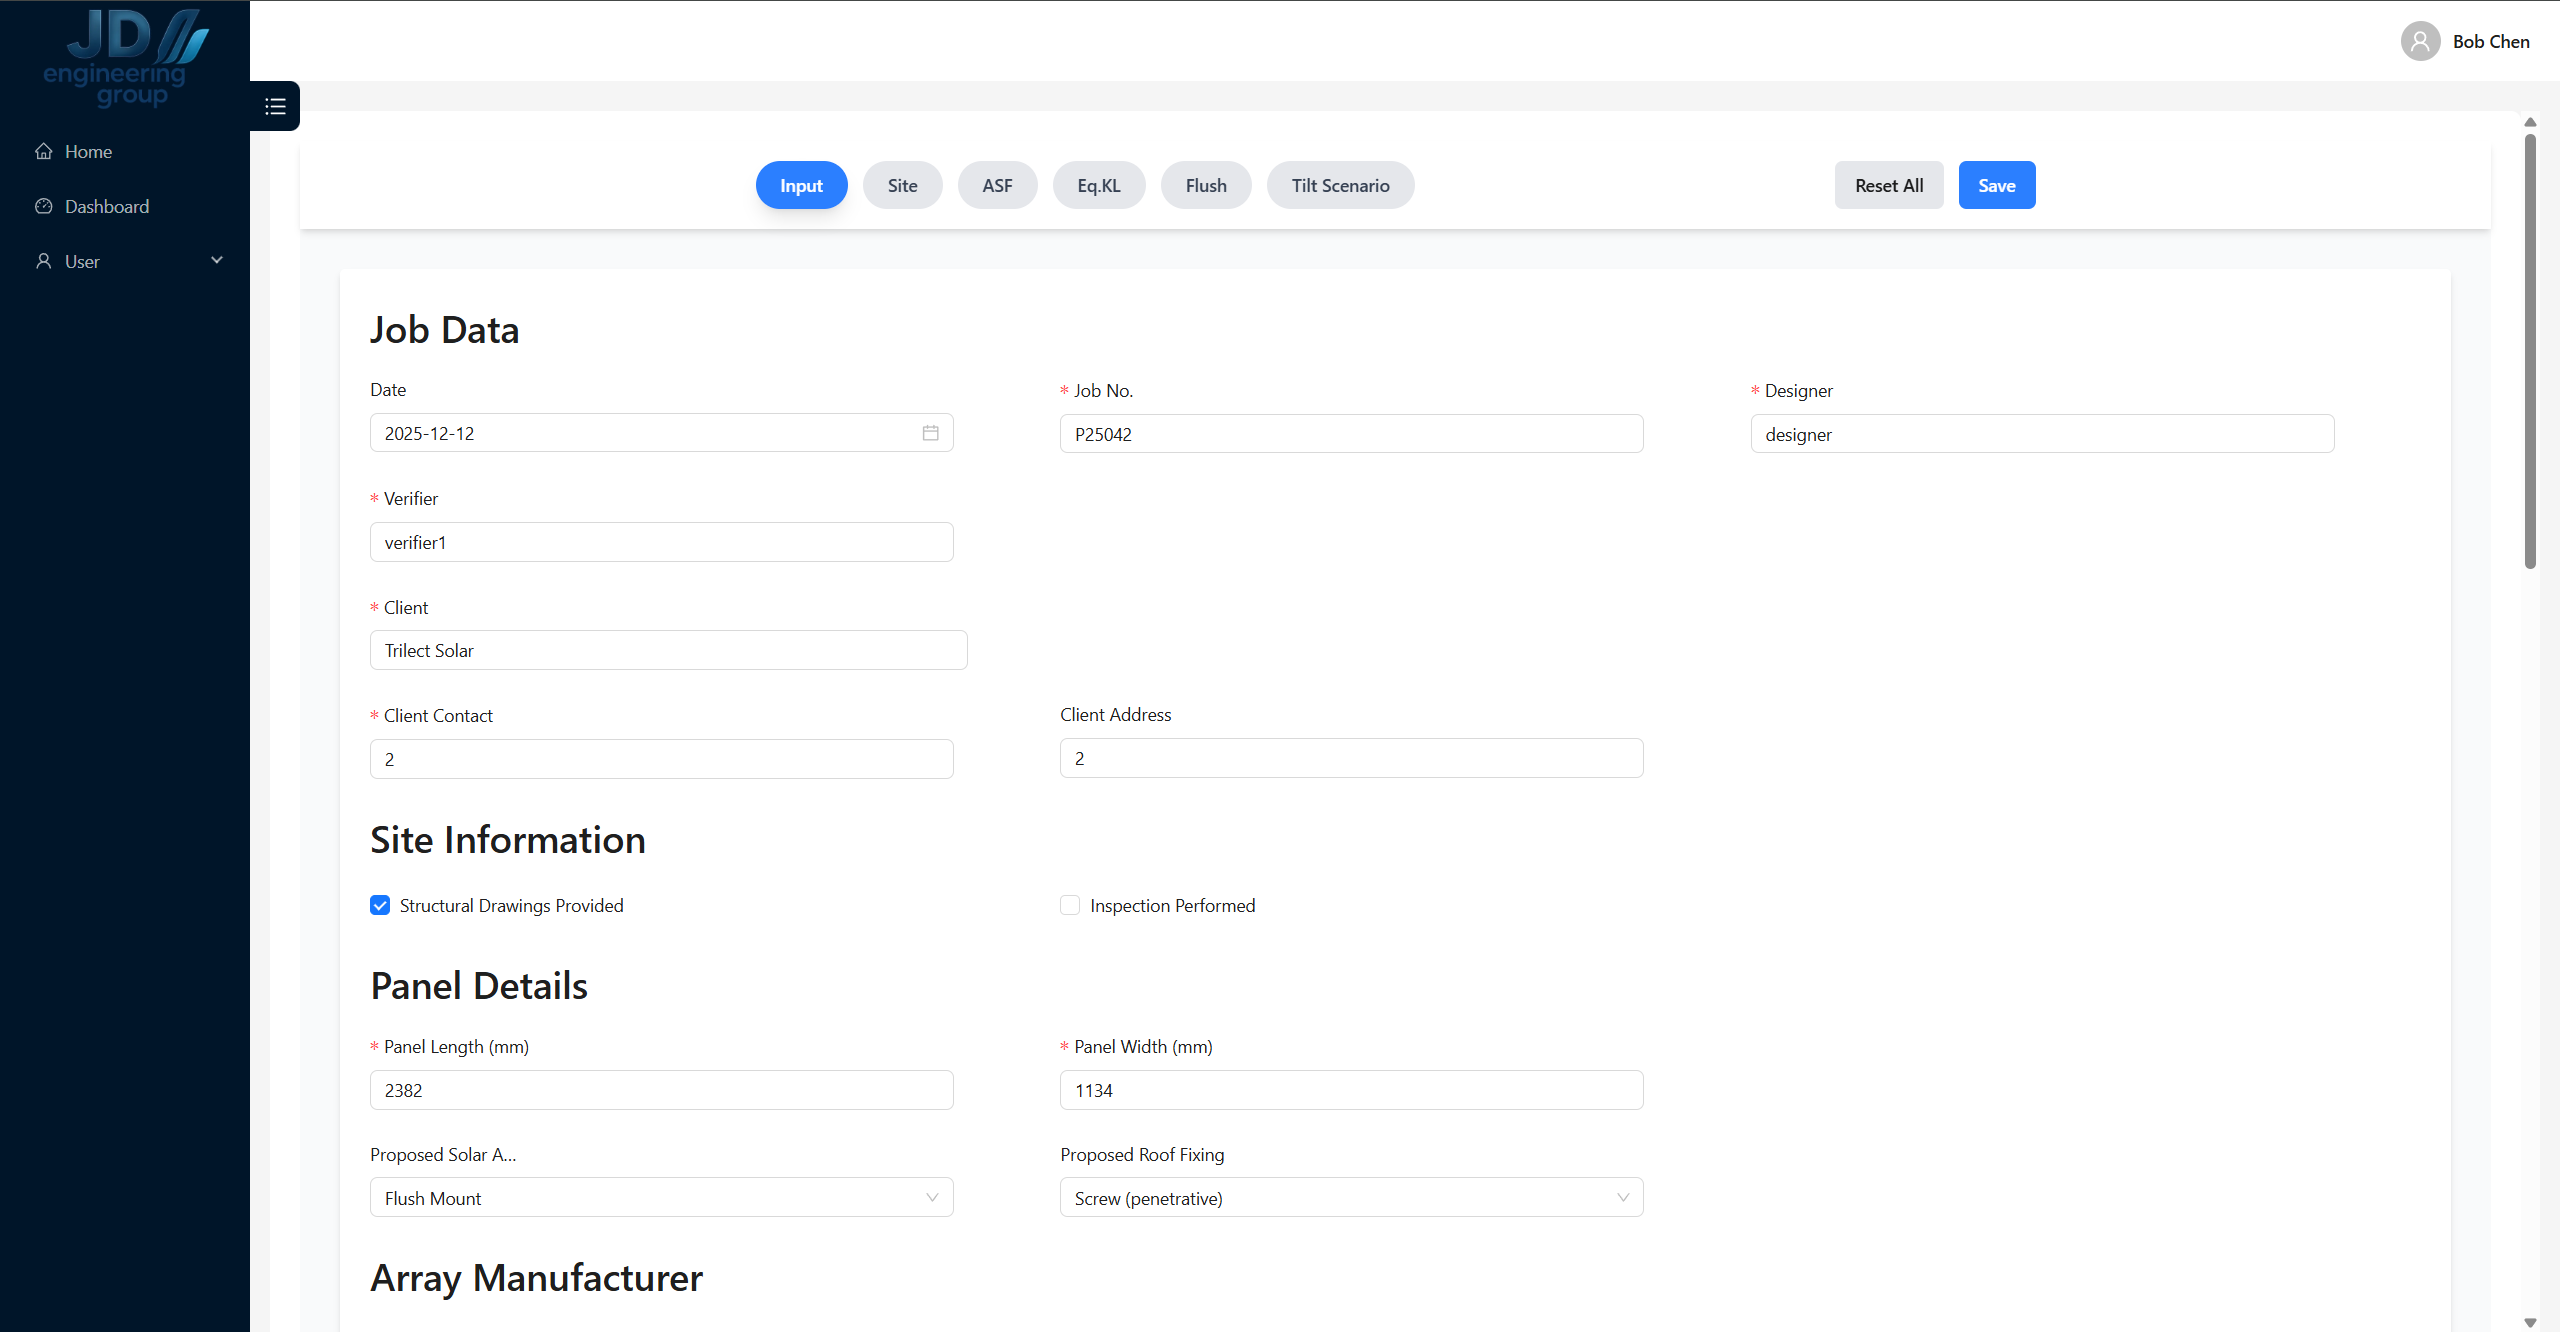The image size is (2560, 1332).
Task: Click into the Designer input field
Action: pos(2042,434)
